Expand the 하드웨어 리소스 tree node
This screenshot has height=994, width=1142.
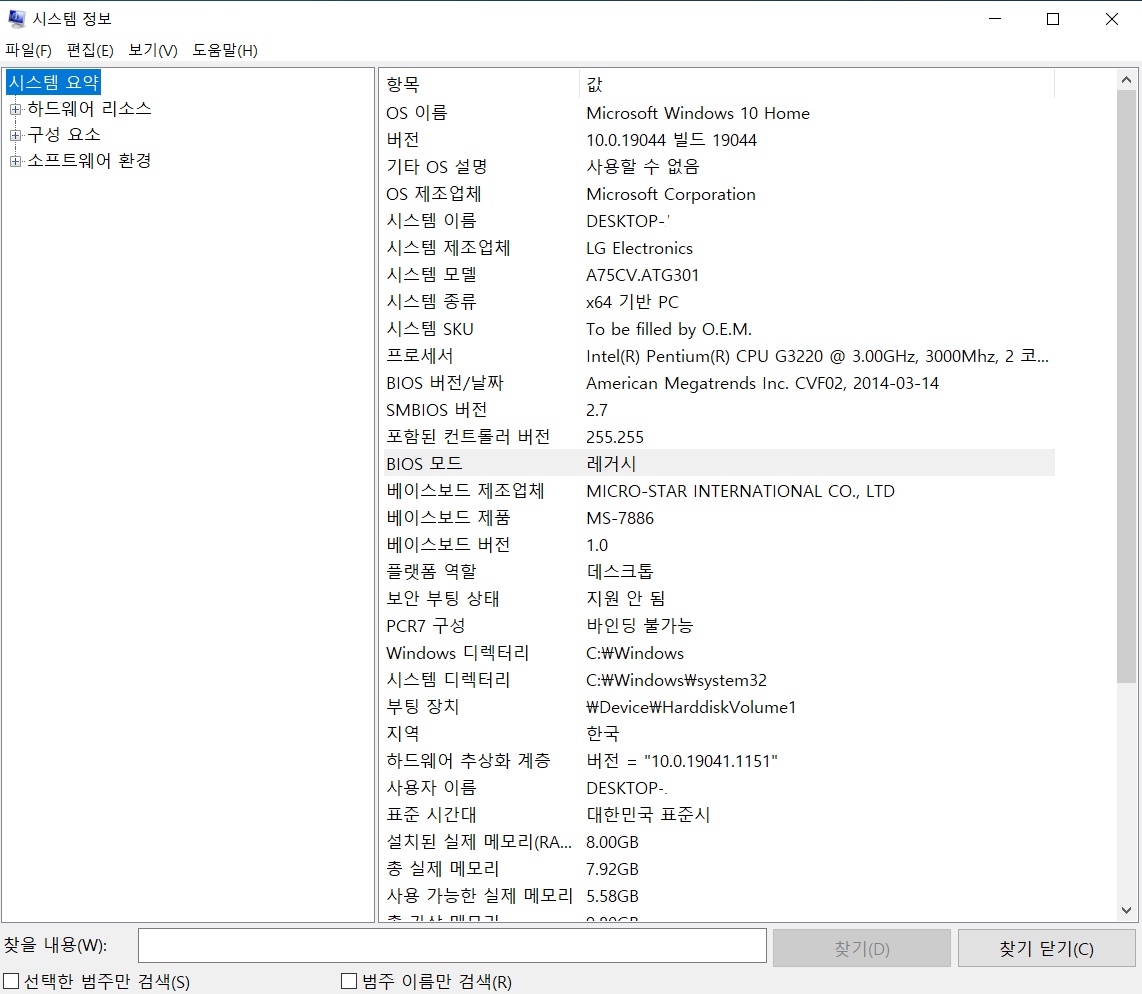15,109
